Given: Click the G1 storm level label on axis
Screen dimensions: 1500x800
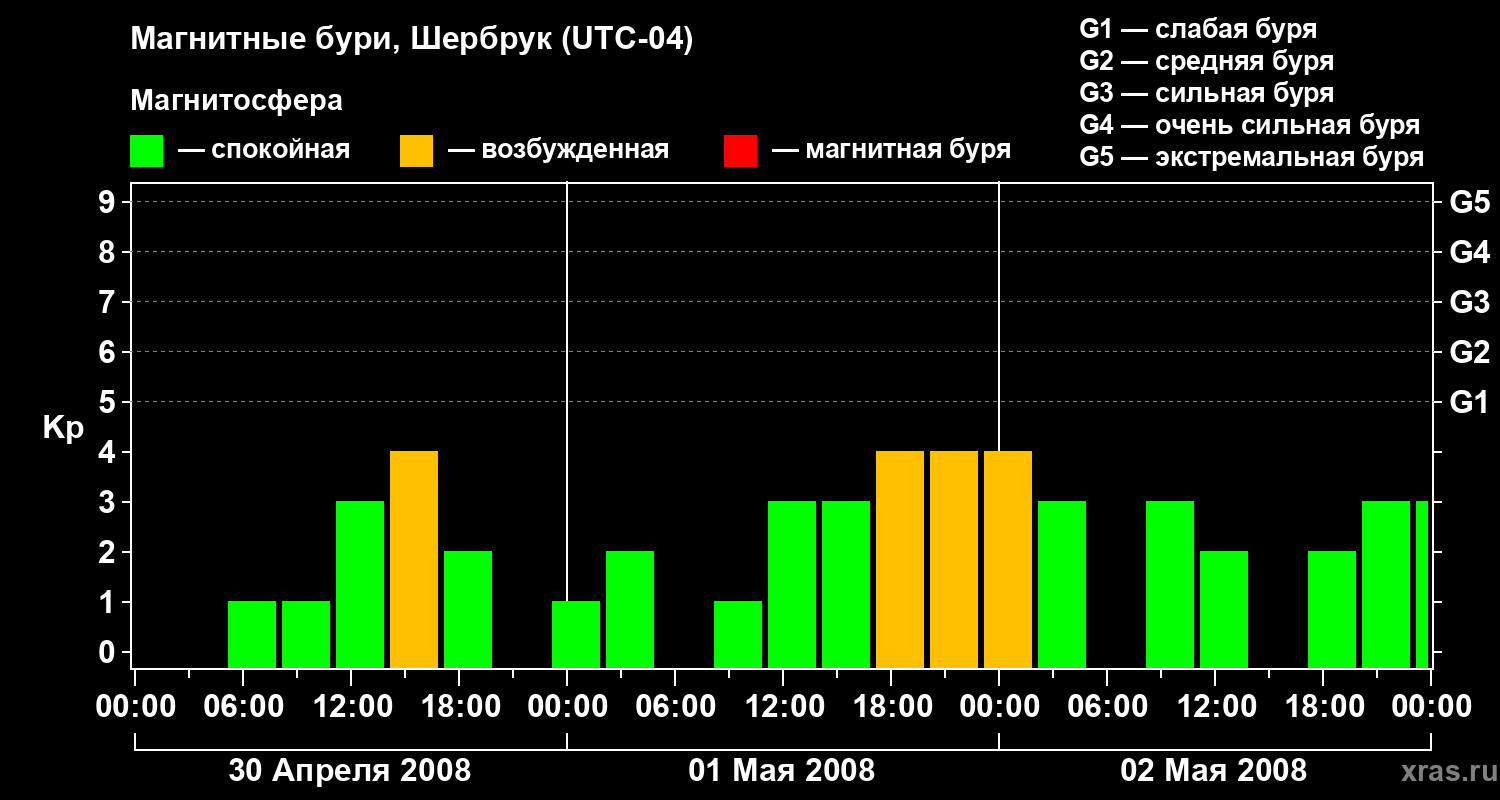Looking at the screenshot, I should (x=1469, y=403).
